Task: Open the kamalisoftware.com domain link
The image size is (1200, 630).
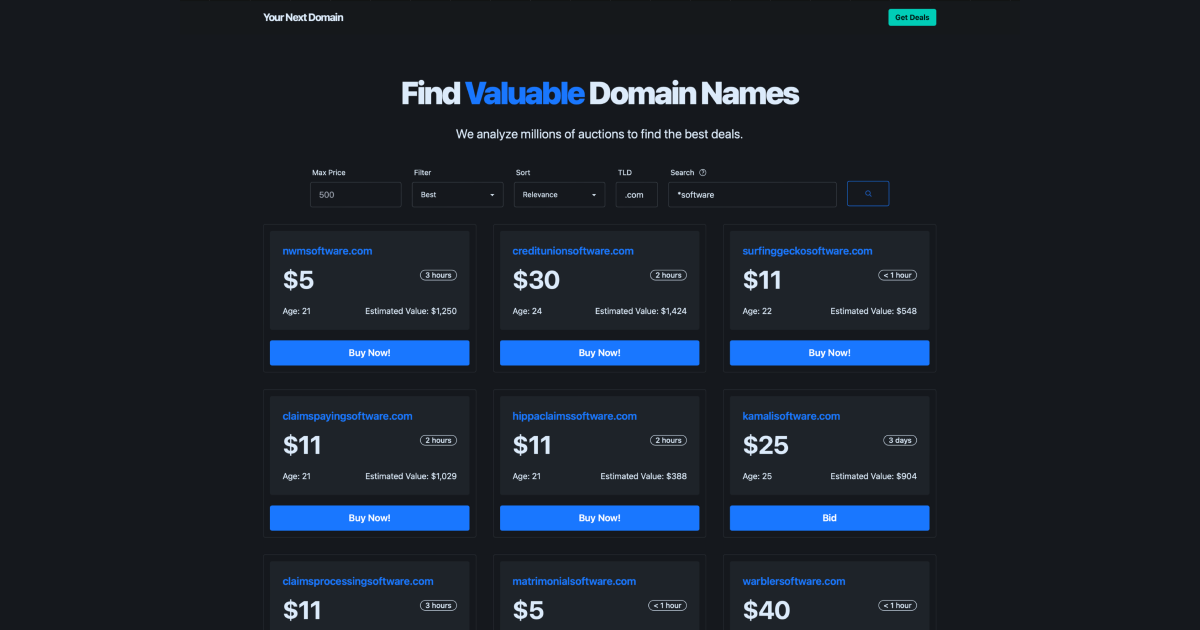Action: coord(792,416)
